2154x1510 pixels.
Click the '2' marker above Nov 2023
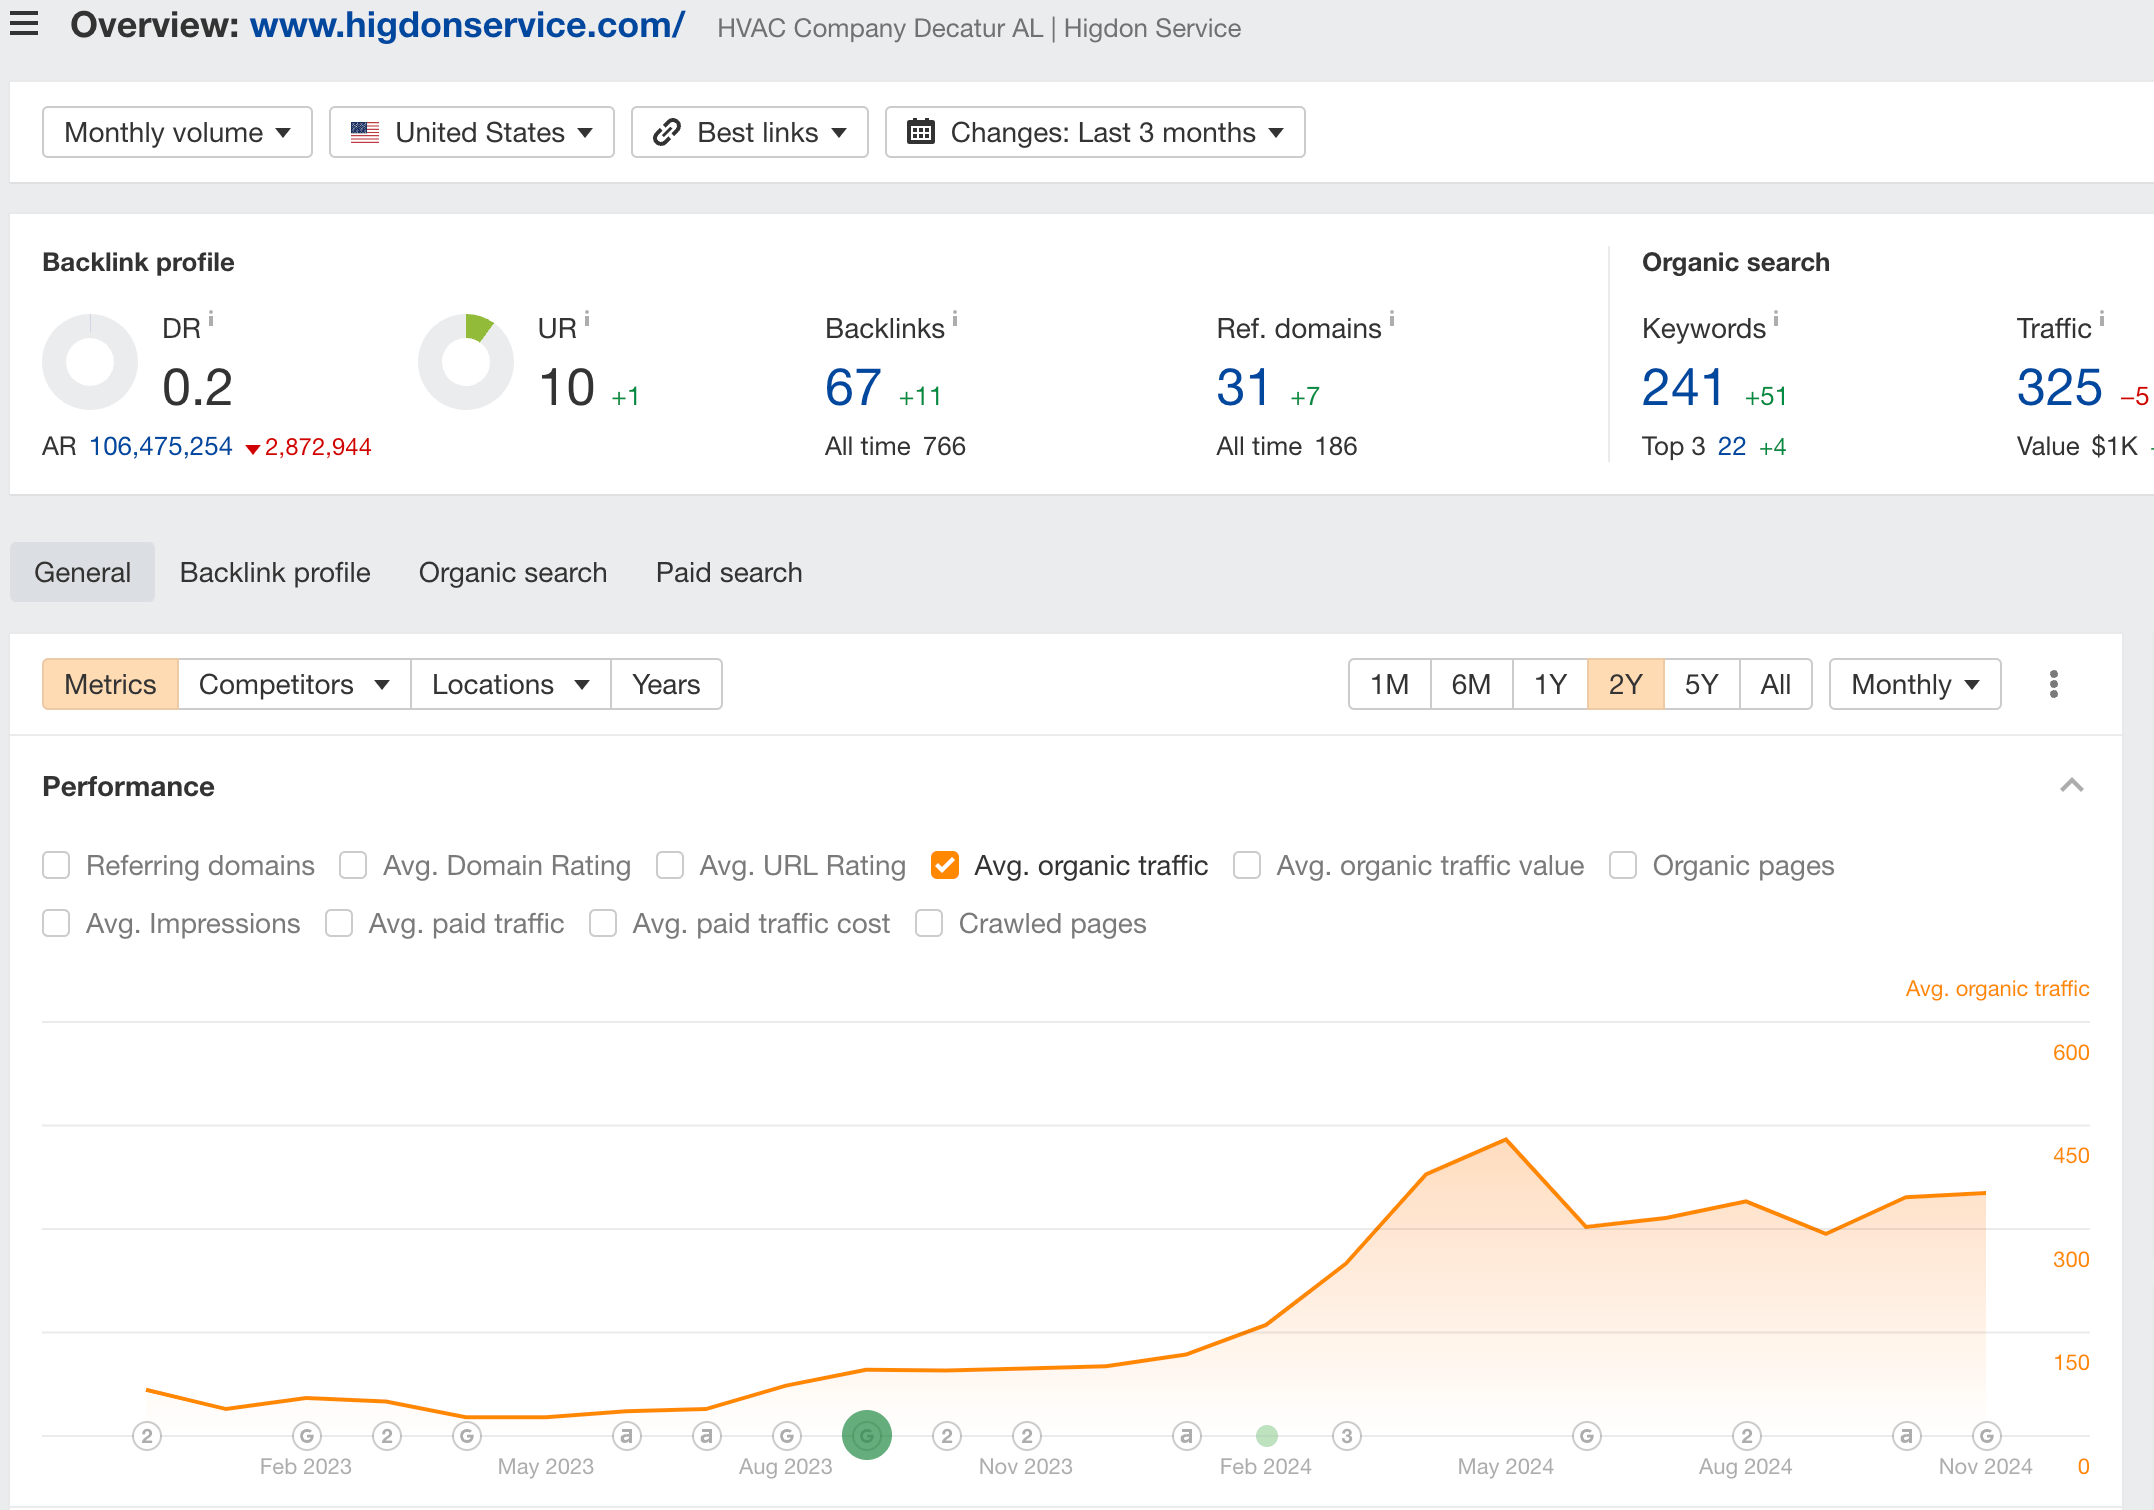(1027, 1436)
